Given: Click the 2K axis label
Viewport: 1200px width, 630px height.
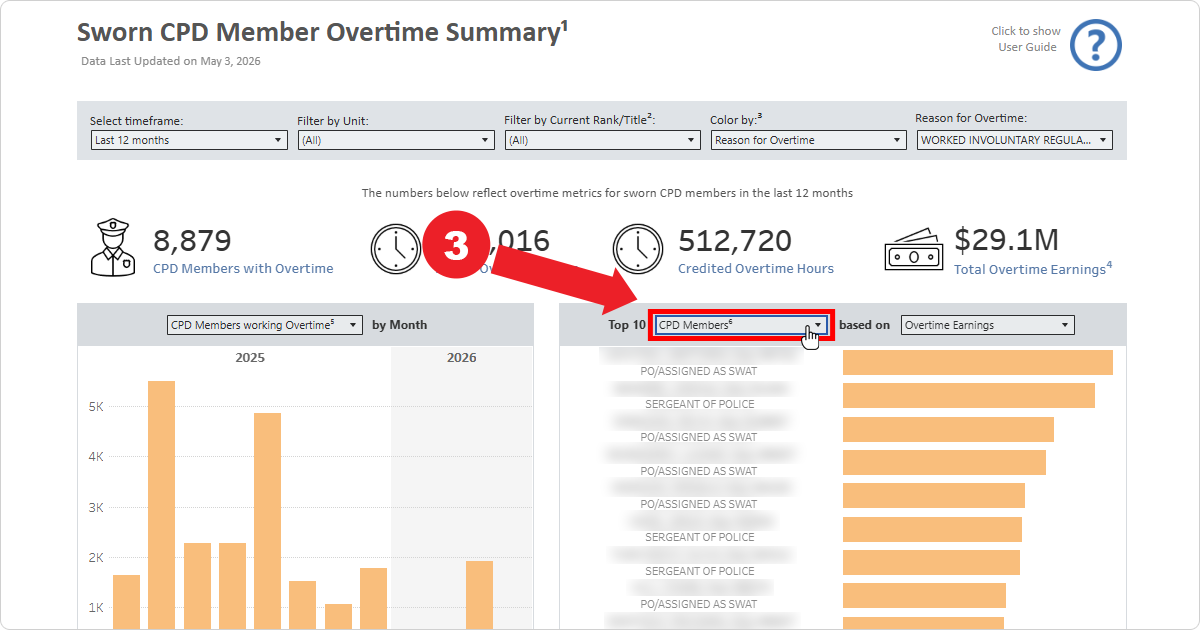Looking at the screenshot, I should coord(96,557).
